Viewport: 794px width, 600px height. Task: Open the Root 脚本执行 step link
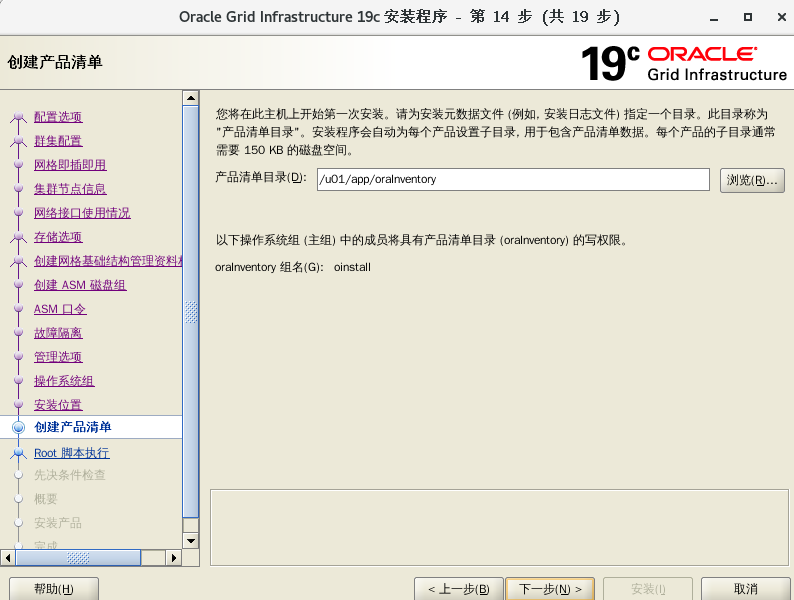point(71,453)
